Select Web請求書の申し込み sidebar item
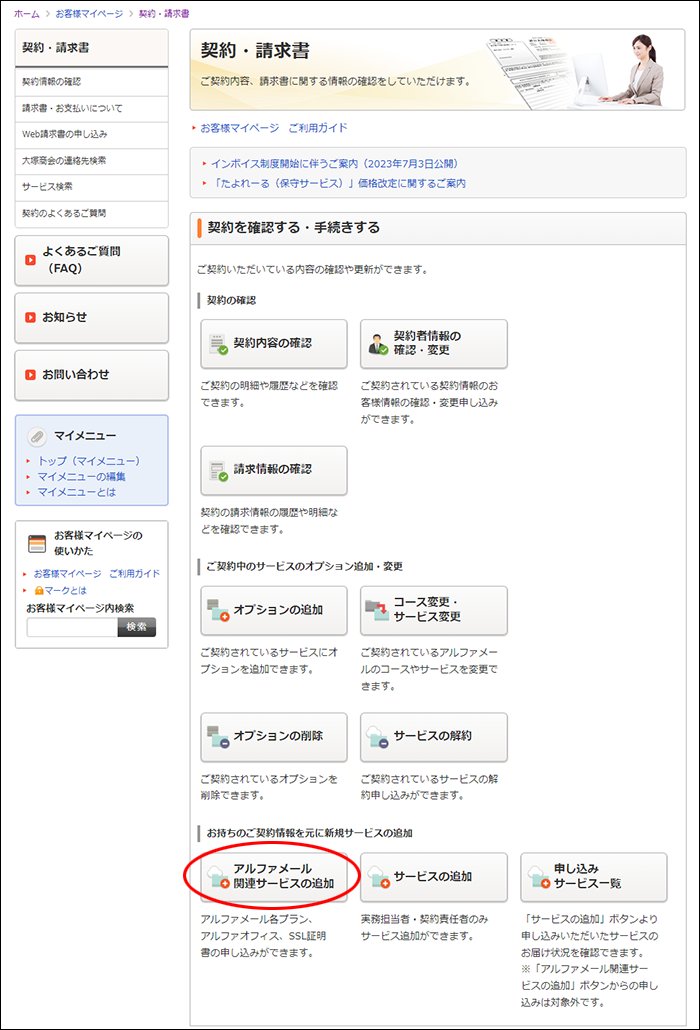 (x=91, y=135)
